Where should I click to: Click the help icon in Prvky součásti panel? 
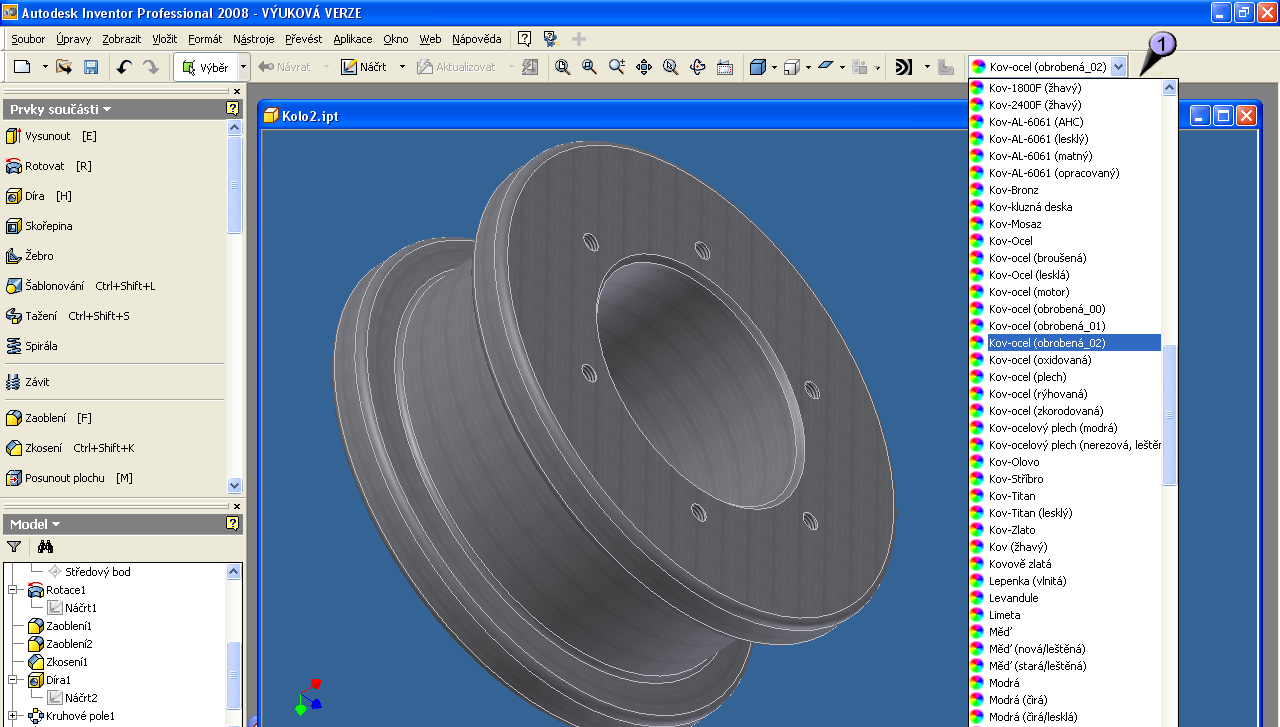[x=233, y=108]
